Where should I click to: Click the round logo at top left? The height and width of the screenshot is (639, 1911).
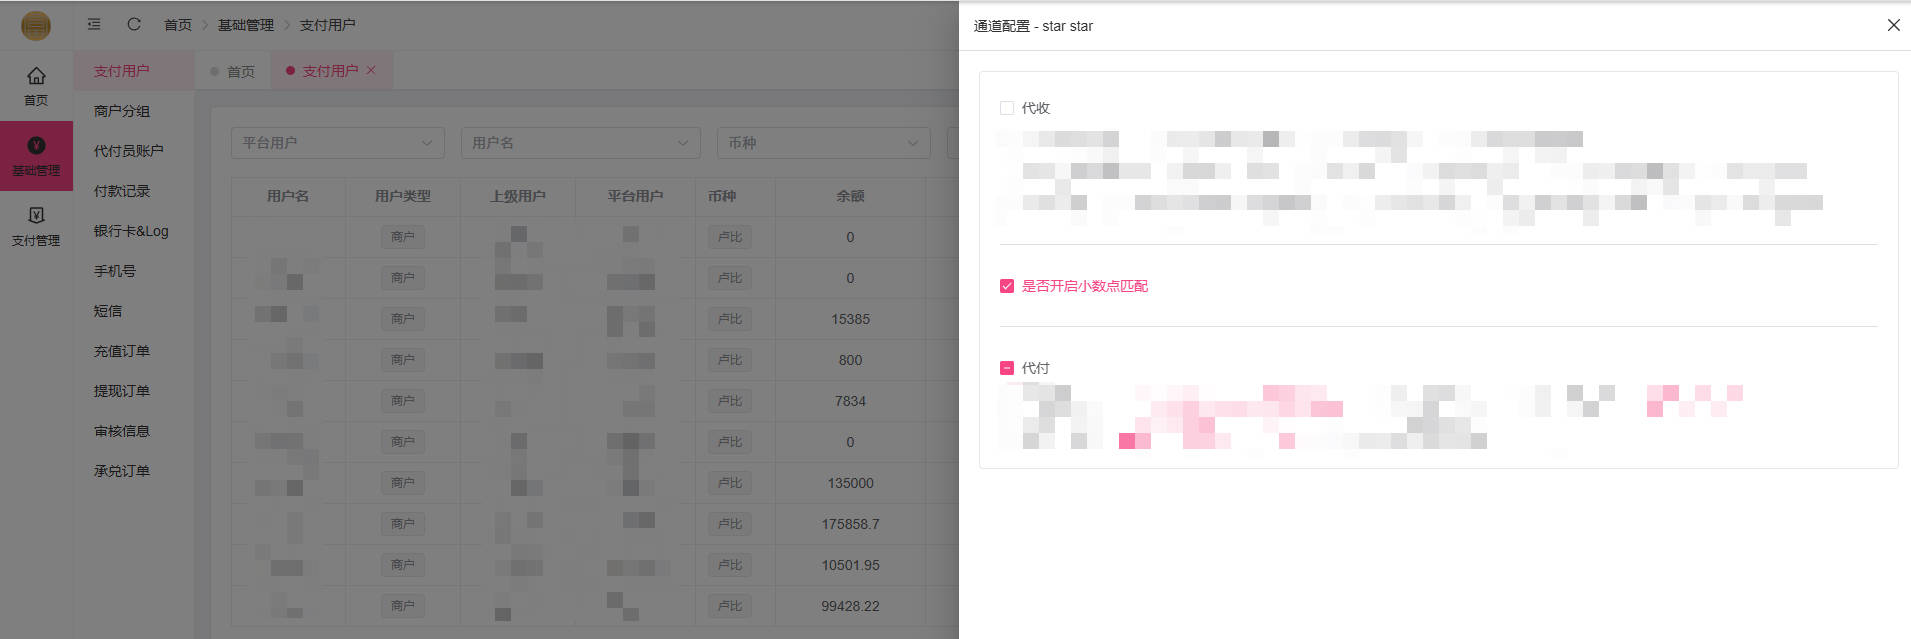click(36, 25)
